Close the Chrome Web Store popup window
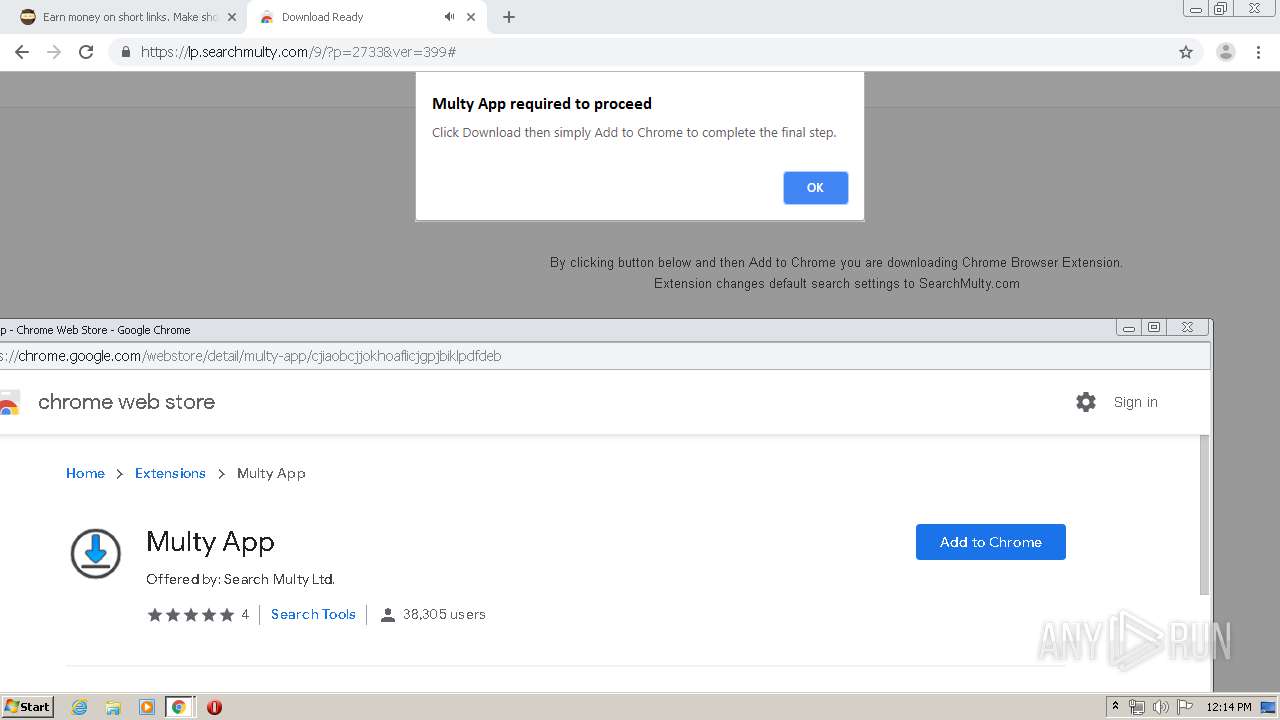 tap(1187, 328)
